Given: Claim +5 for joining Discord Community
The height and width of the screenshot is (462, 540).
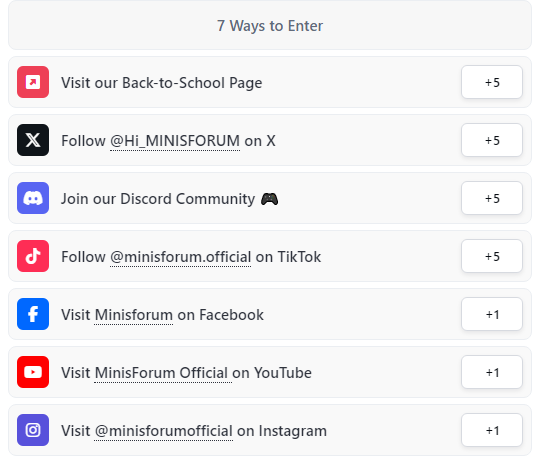Looking at the screenshot, I should pyautogui.click(x=492, y=198).
